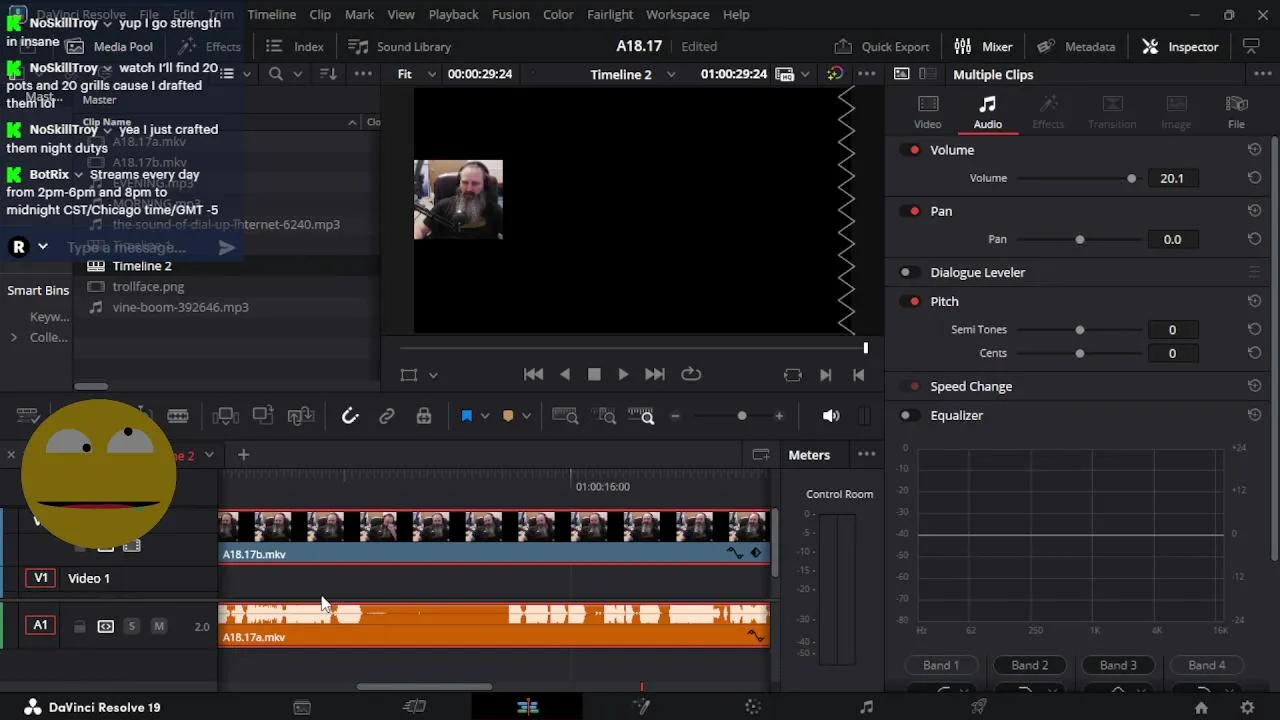Image resolution: width=1280 pixels, height=720 pixels.
Task: Add a blue flag to clip
Action: 466,416
